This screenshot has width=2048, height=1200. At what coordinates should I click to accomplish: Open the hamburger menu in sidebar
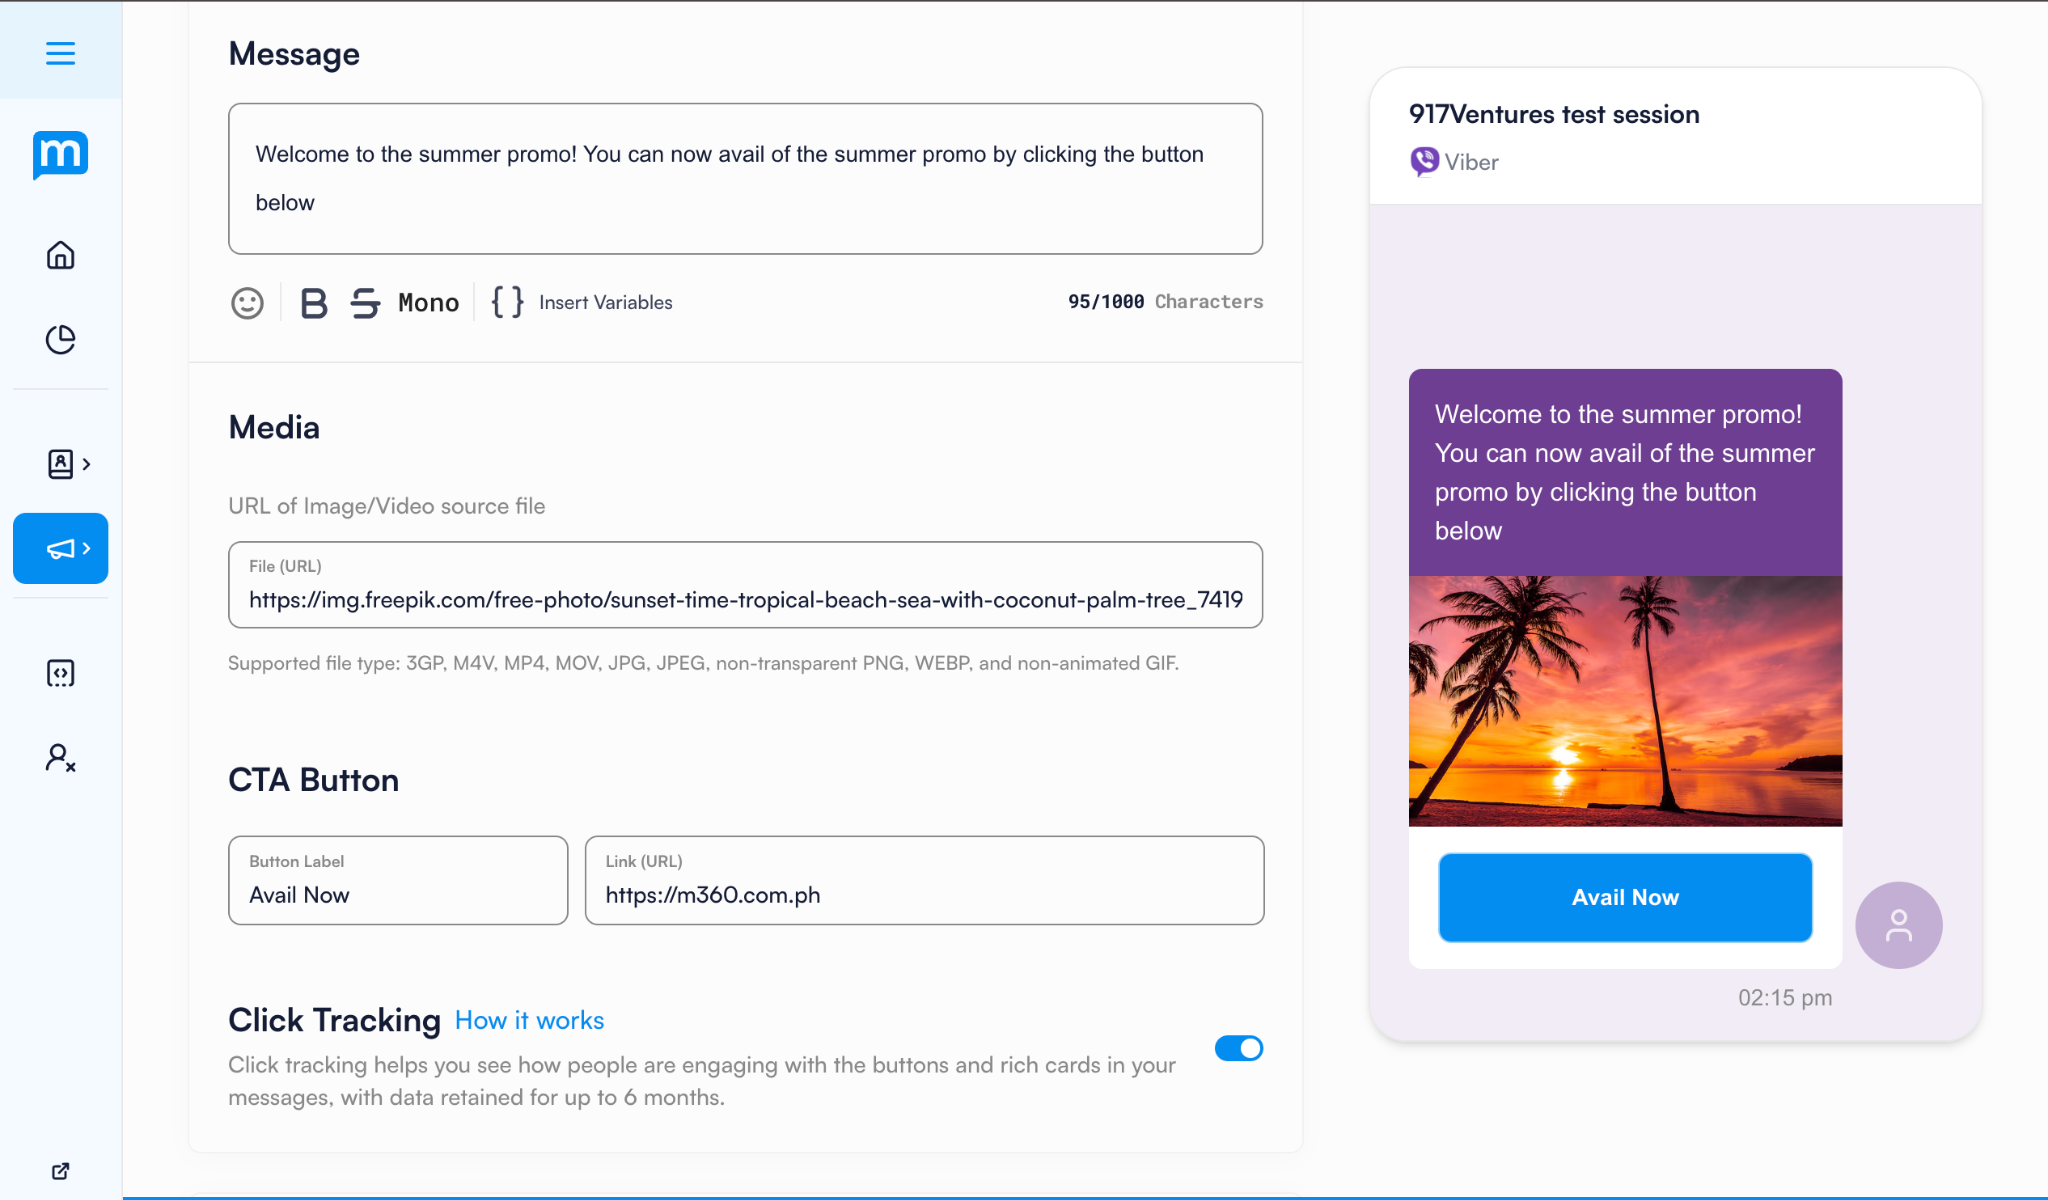tap(60, 53)
